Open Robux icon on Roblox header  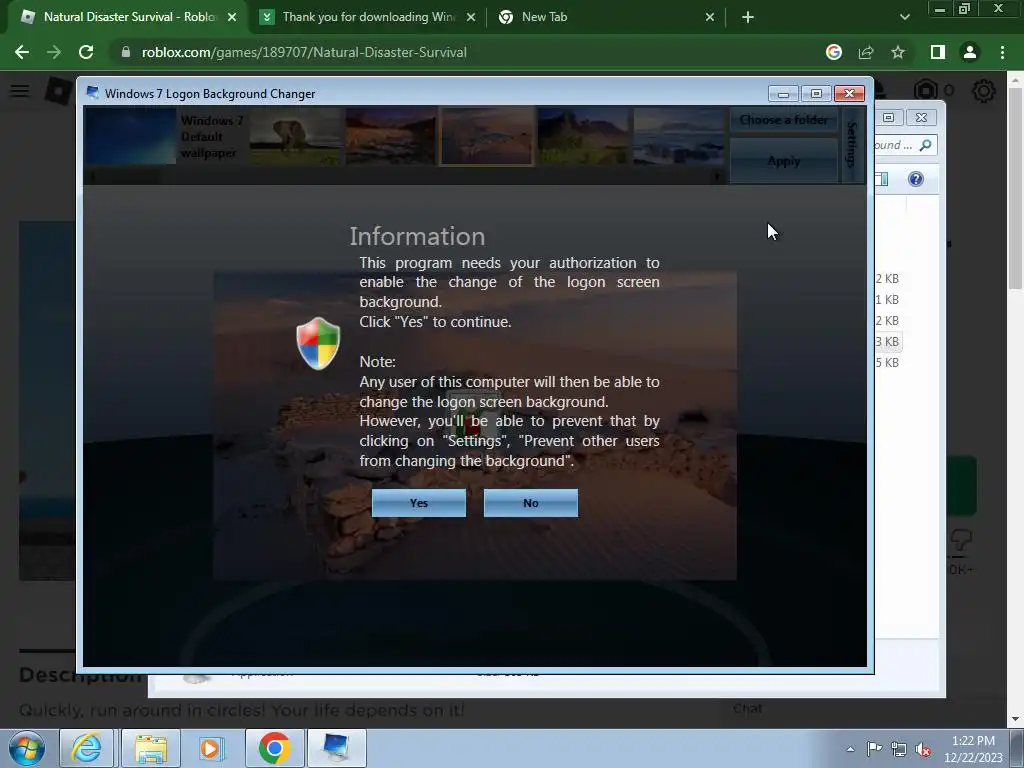click(926, 91)
